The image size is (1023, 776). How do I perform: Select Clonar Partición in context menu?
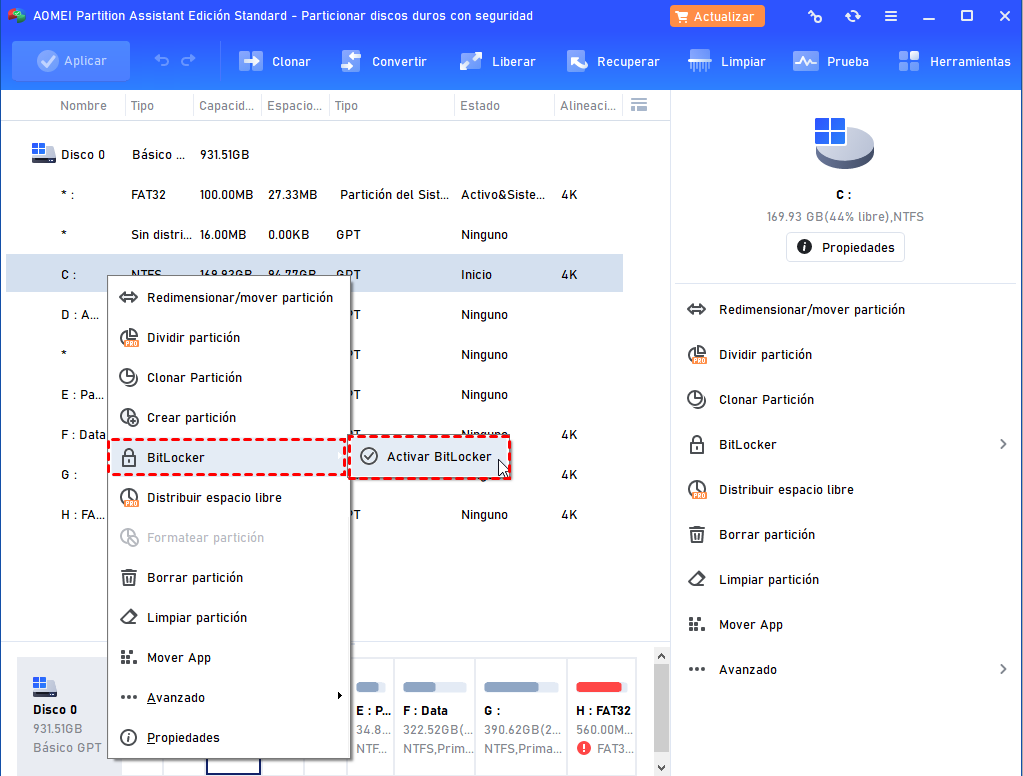click(229, 377)
